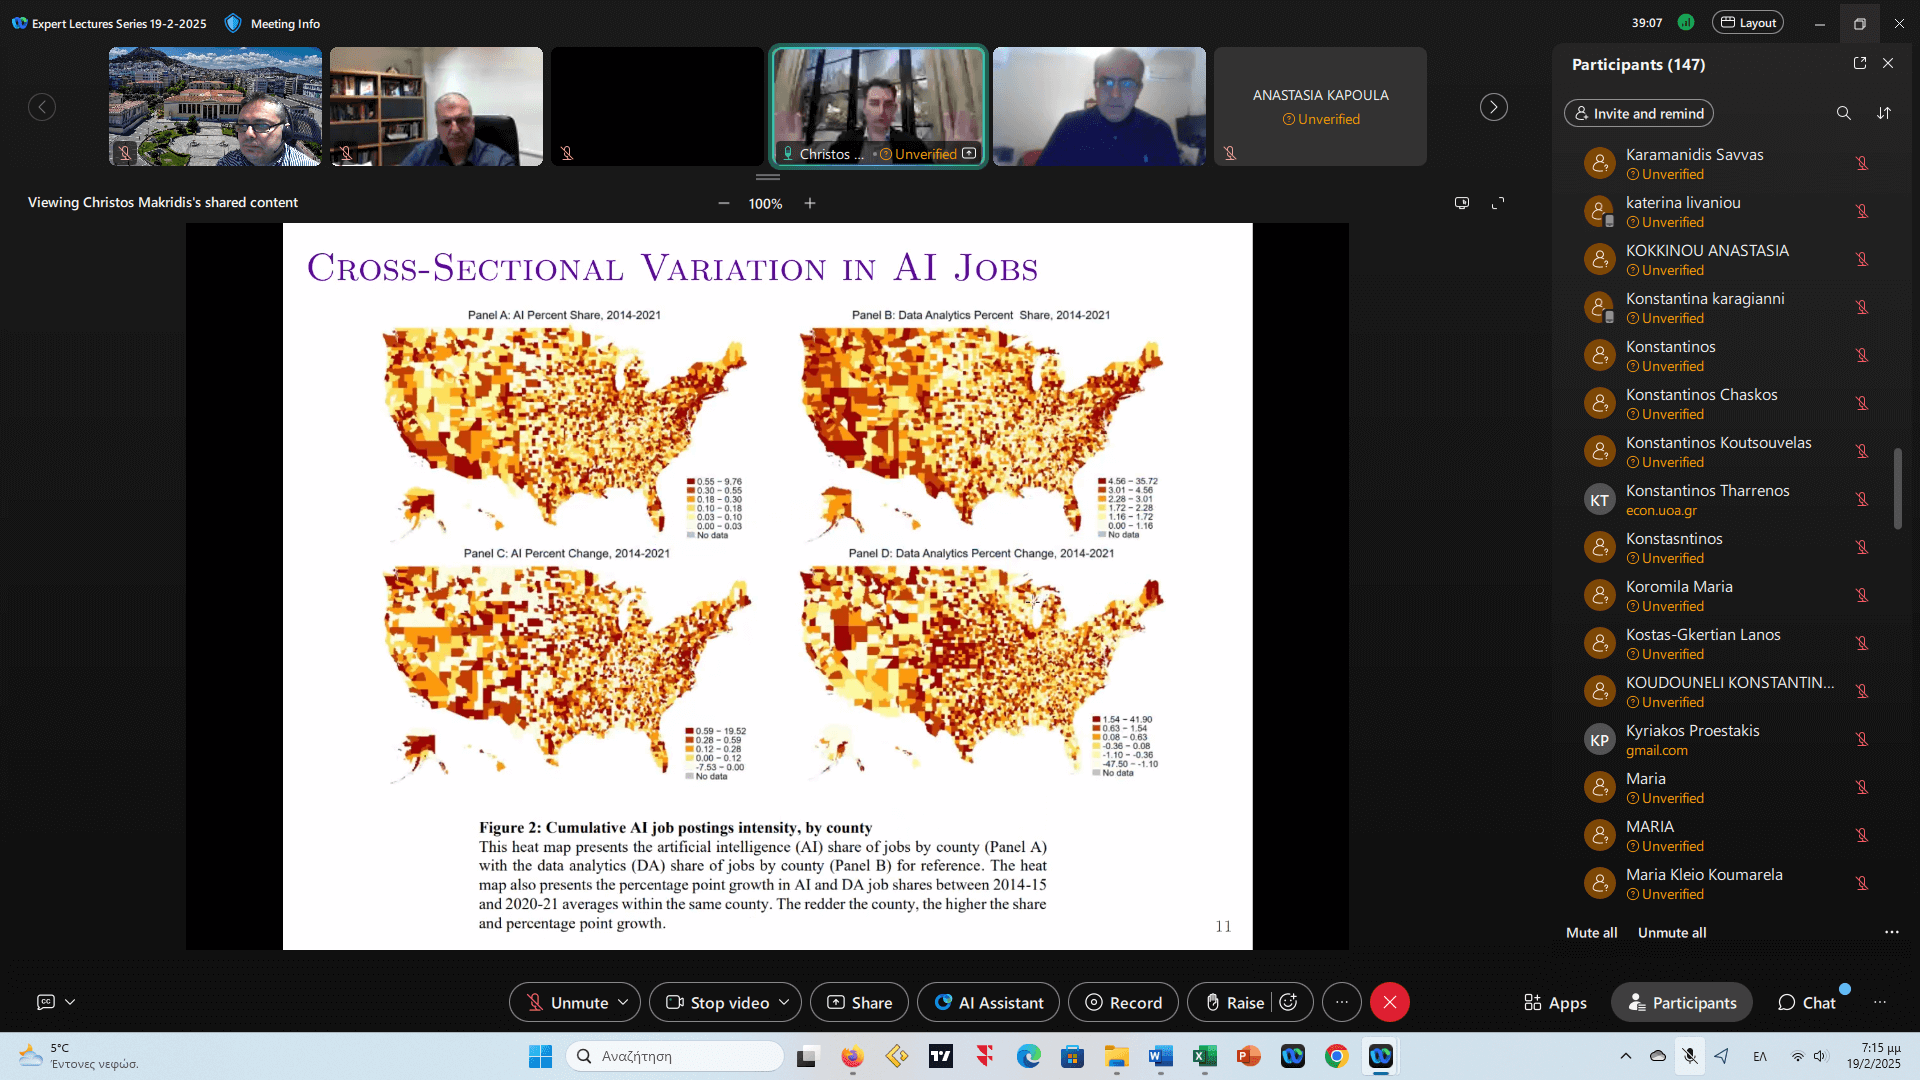Expand video options arrow next to Stop video
1920x1080 pixels.
coord(784,1002)
